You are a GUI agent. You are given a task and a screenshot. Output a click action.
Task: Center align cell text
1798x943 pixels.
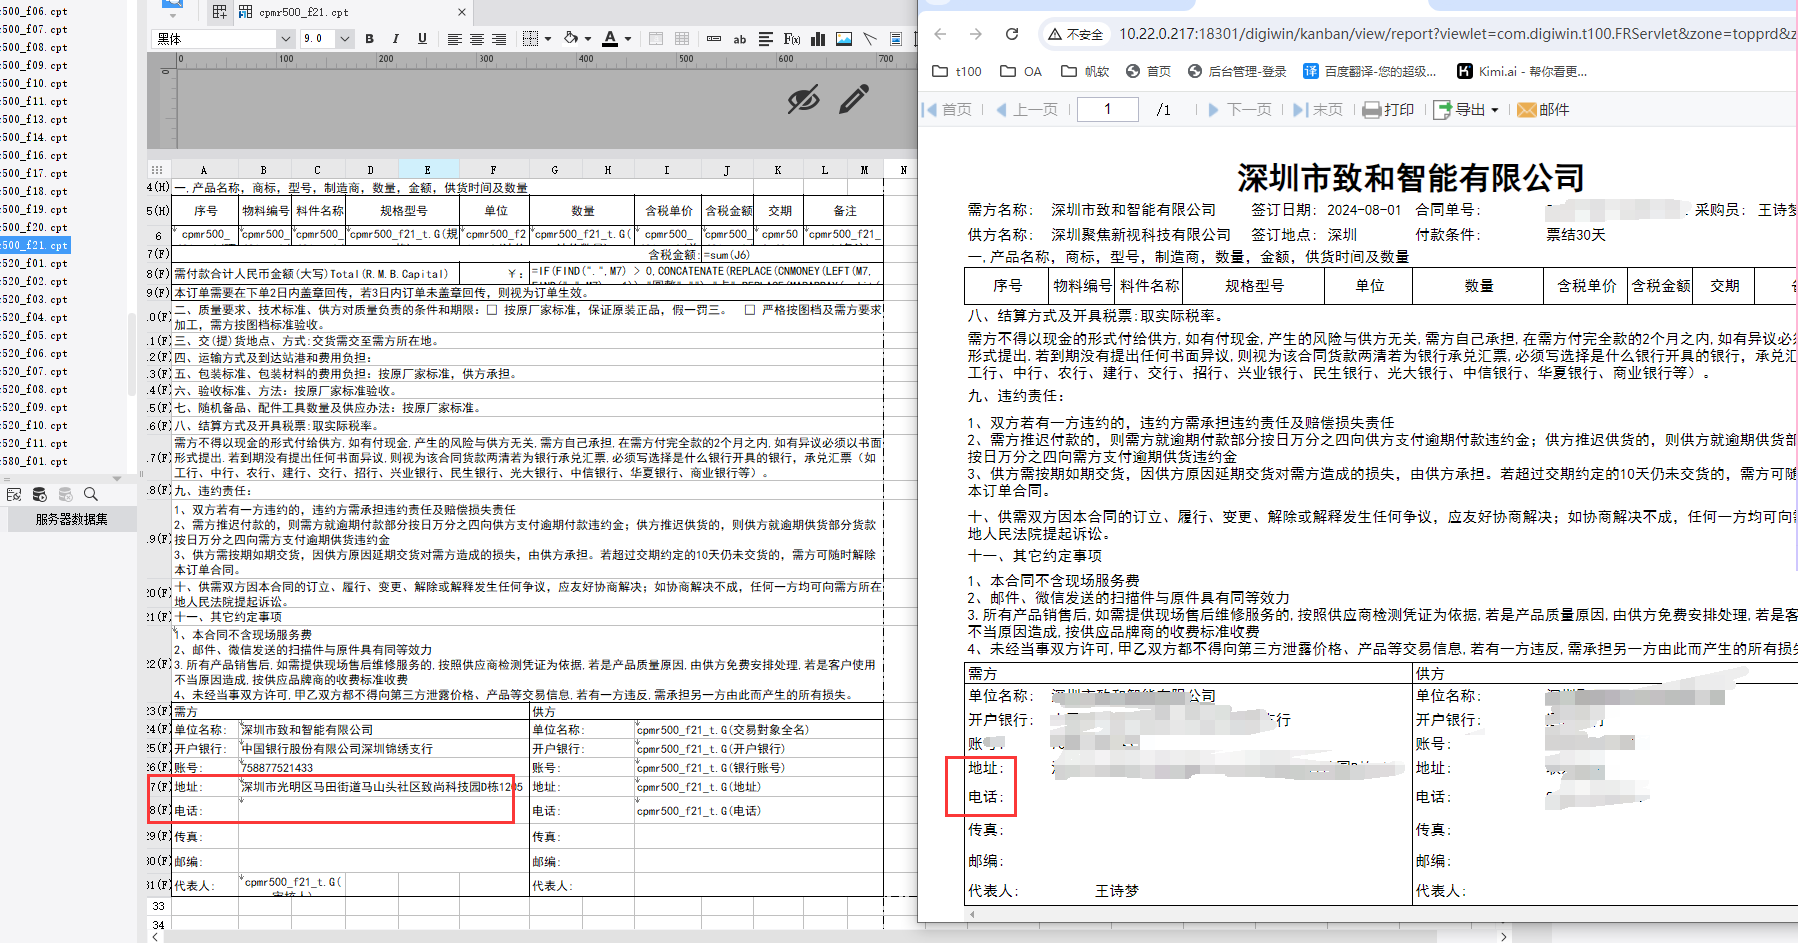click(x=477, y=39)
